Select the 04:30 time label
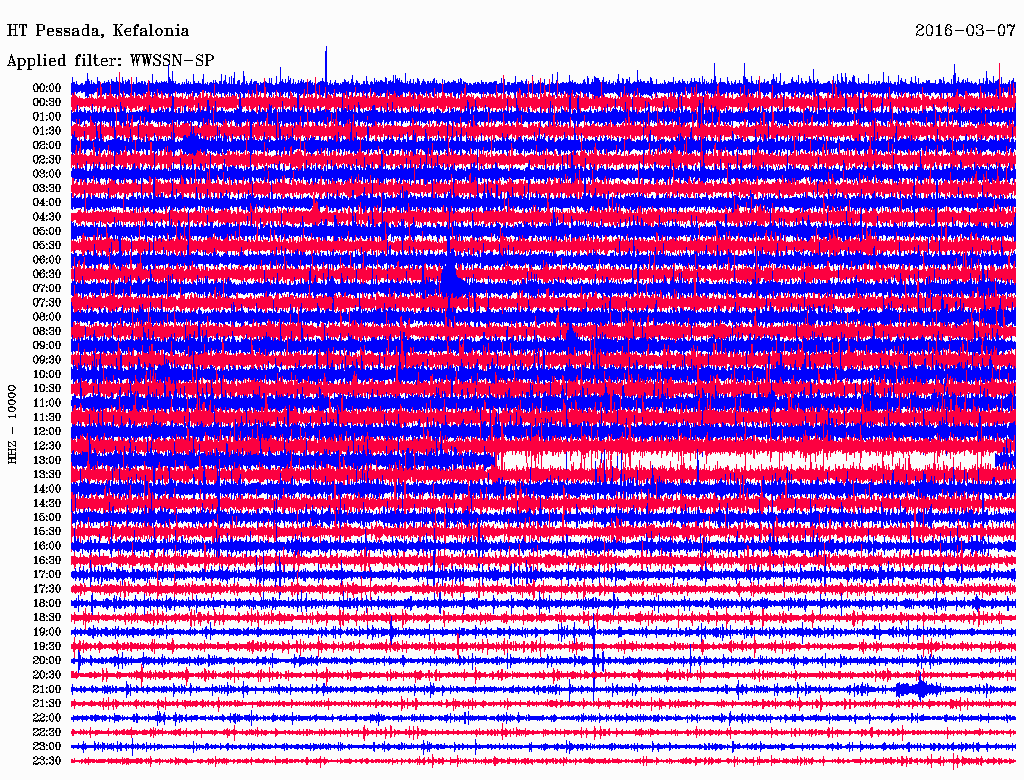Screen dimensions: 1024x780 (x=47, y=217)
